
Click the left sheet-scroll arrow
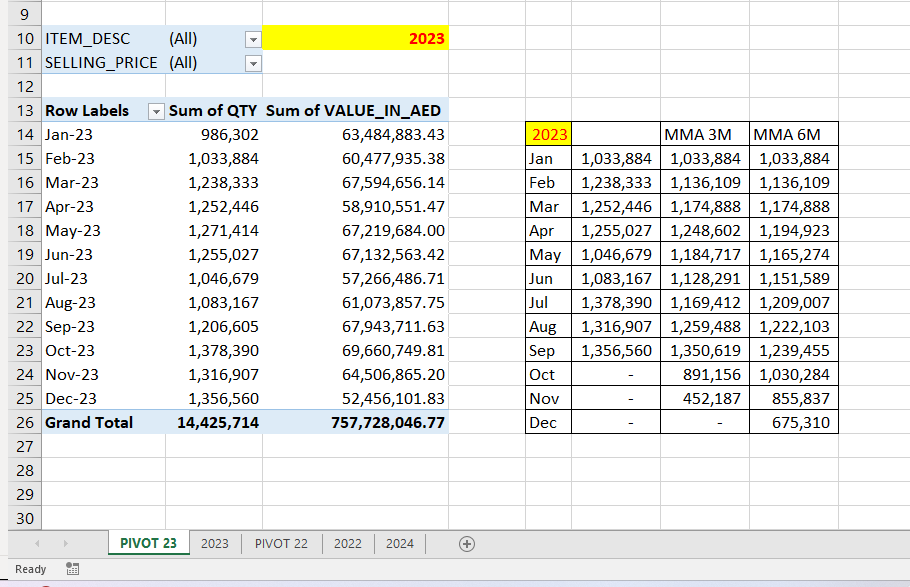37,543
